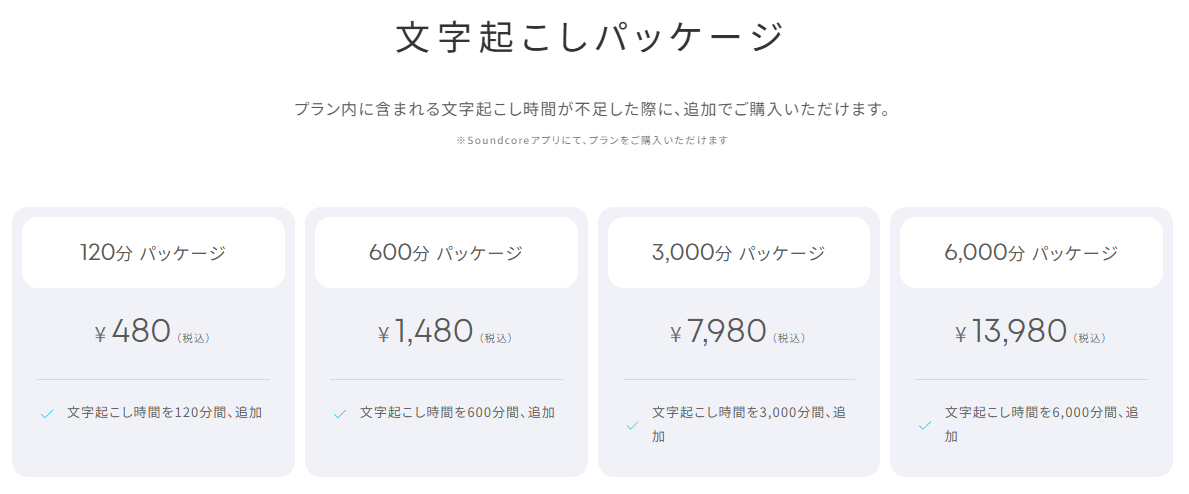Click the ¥7,980 price
Screen dimensions: 1189x494
(718, 332)
